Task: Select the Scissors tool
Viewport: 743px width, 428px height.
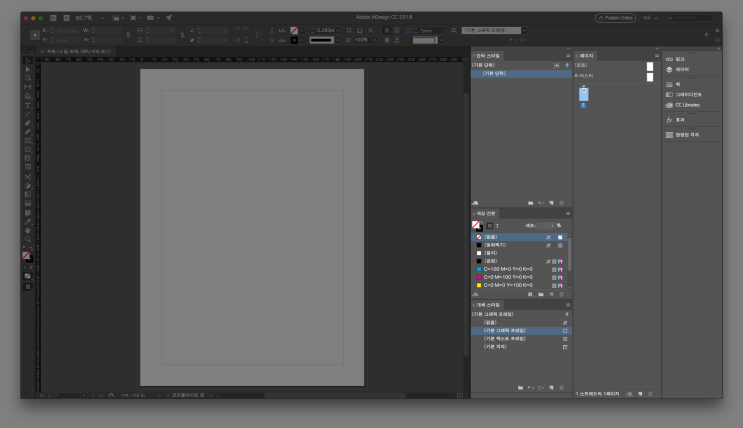Action: 28,177
